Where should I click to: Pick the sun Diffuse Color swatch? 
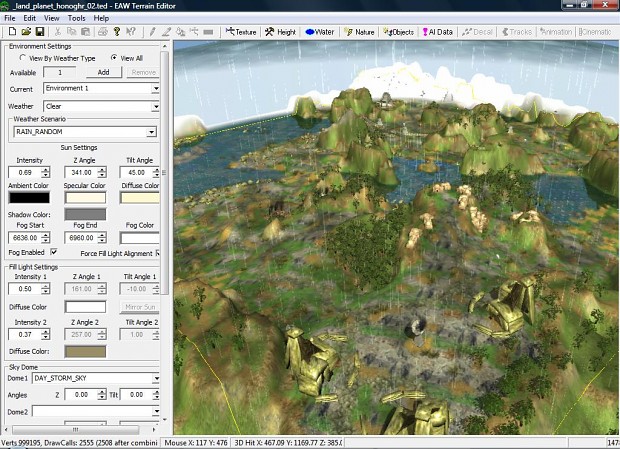(x=140, y=198)
